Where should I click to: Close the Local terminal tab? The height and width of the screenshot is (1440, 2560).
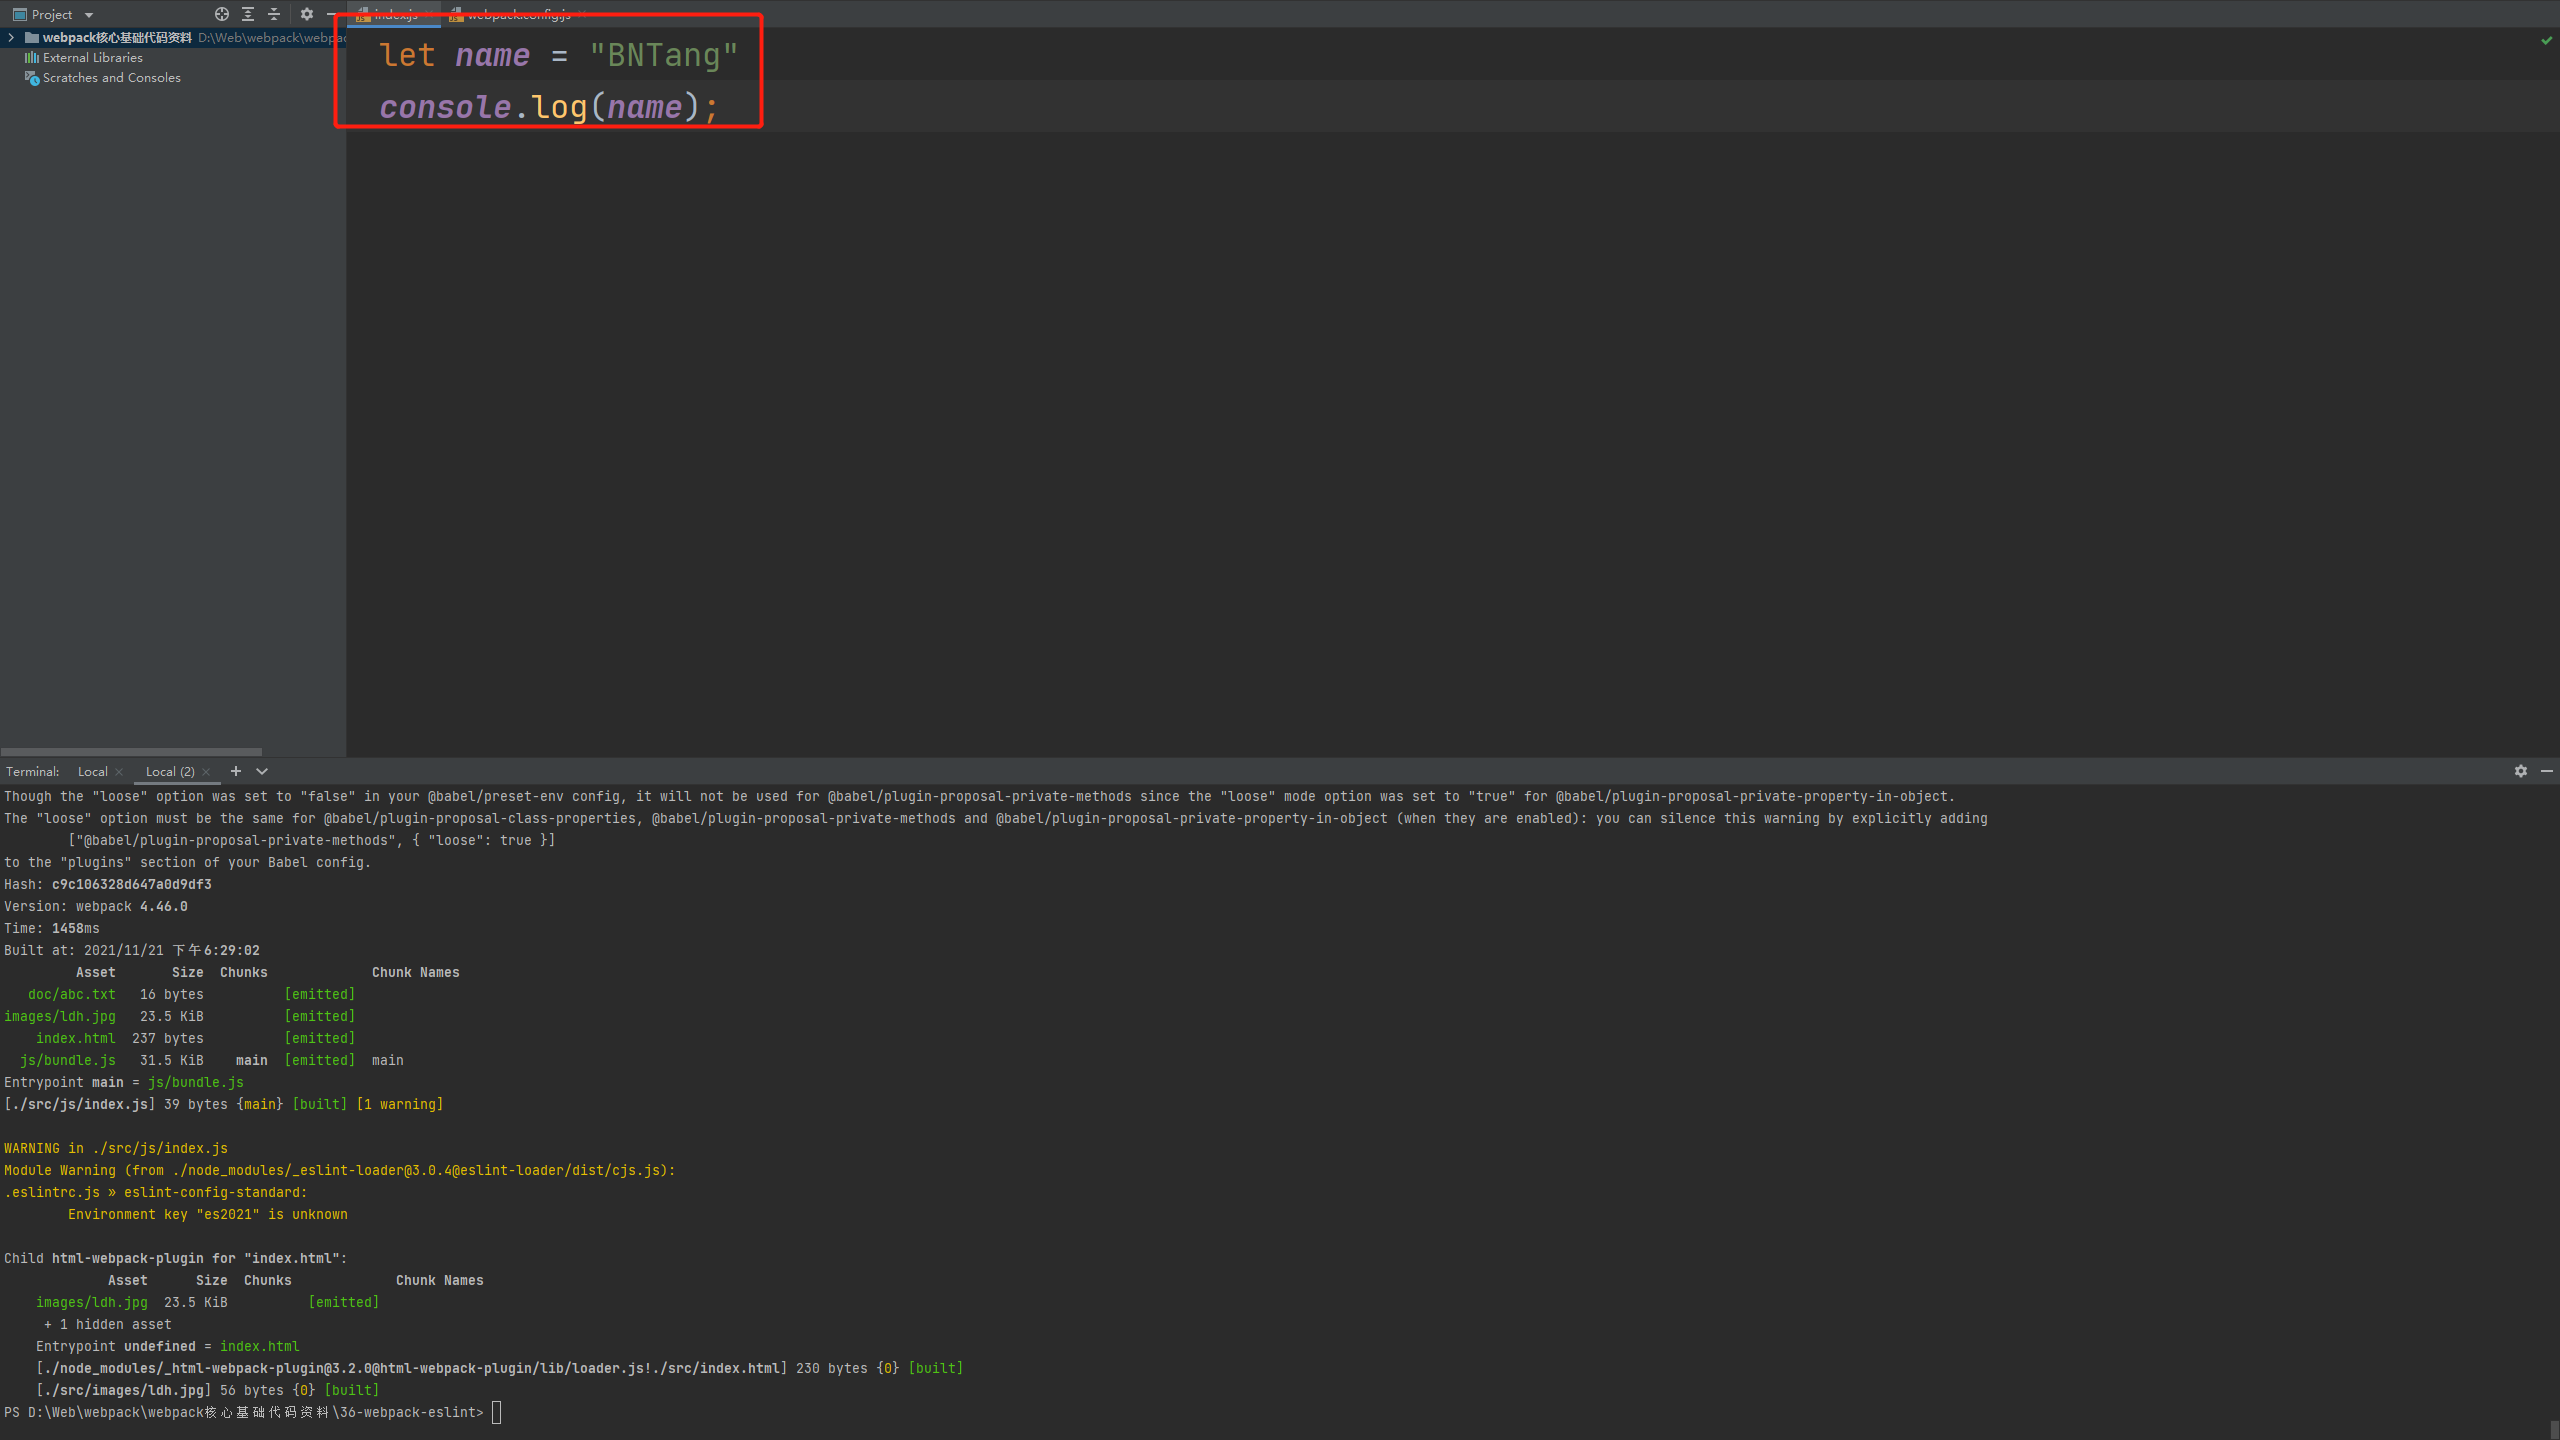[119, 772]
